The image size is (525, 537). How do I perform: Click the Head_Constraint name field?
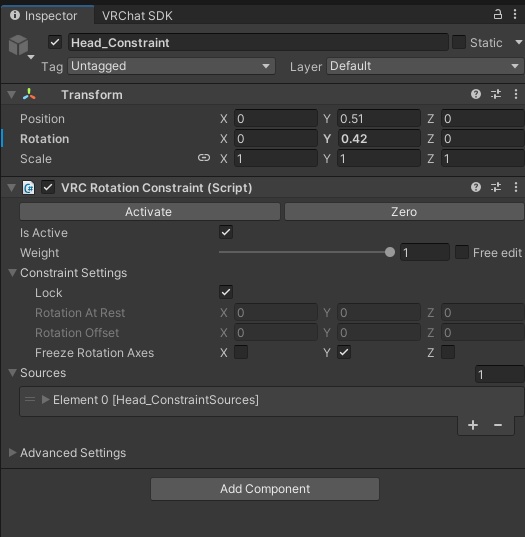click(258, 42)
